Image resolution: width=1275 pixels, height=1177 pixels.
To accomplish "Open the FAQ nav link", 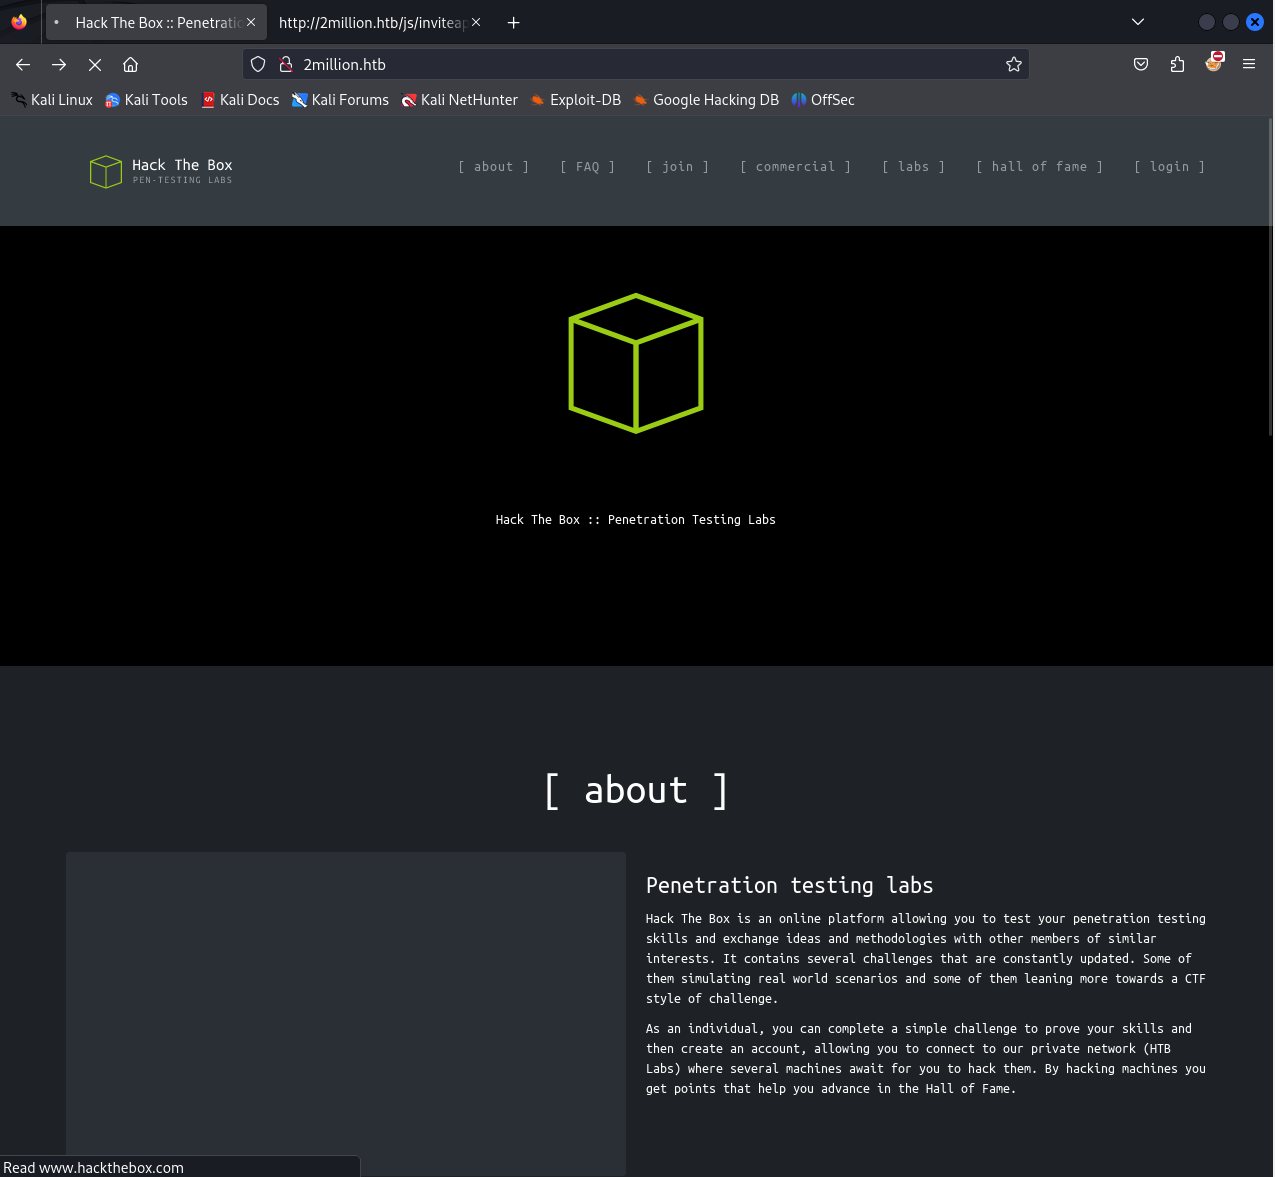I will point(587,167).
